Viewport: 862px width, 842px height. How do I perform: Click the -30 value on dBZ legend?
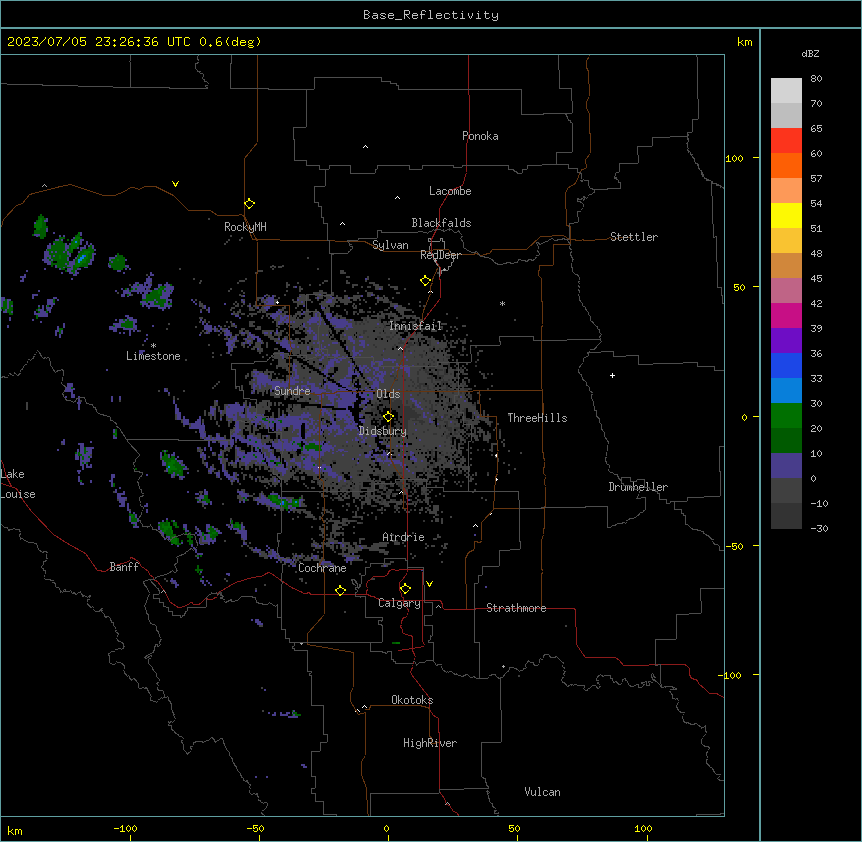(819, 529)
